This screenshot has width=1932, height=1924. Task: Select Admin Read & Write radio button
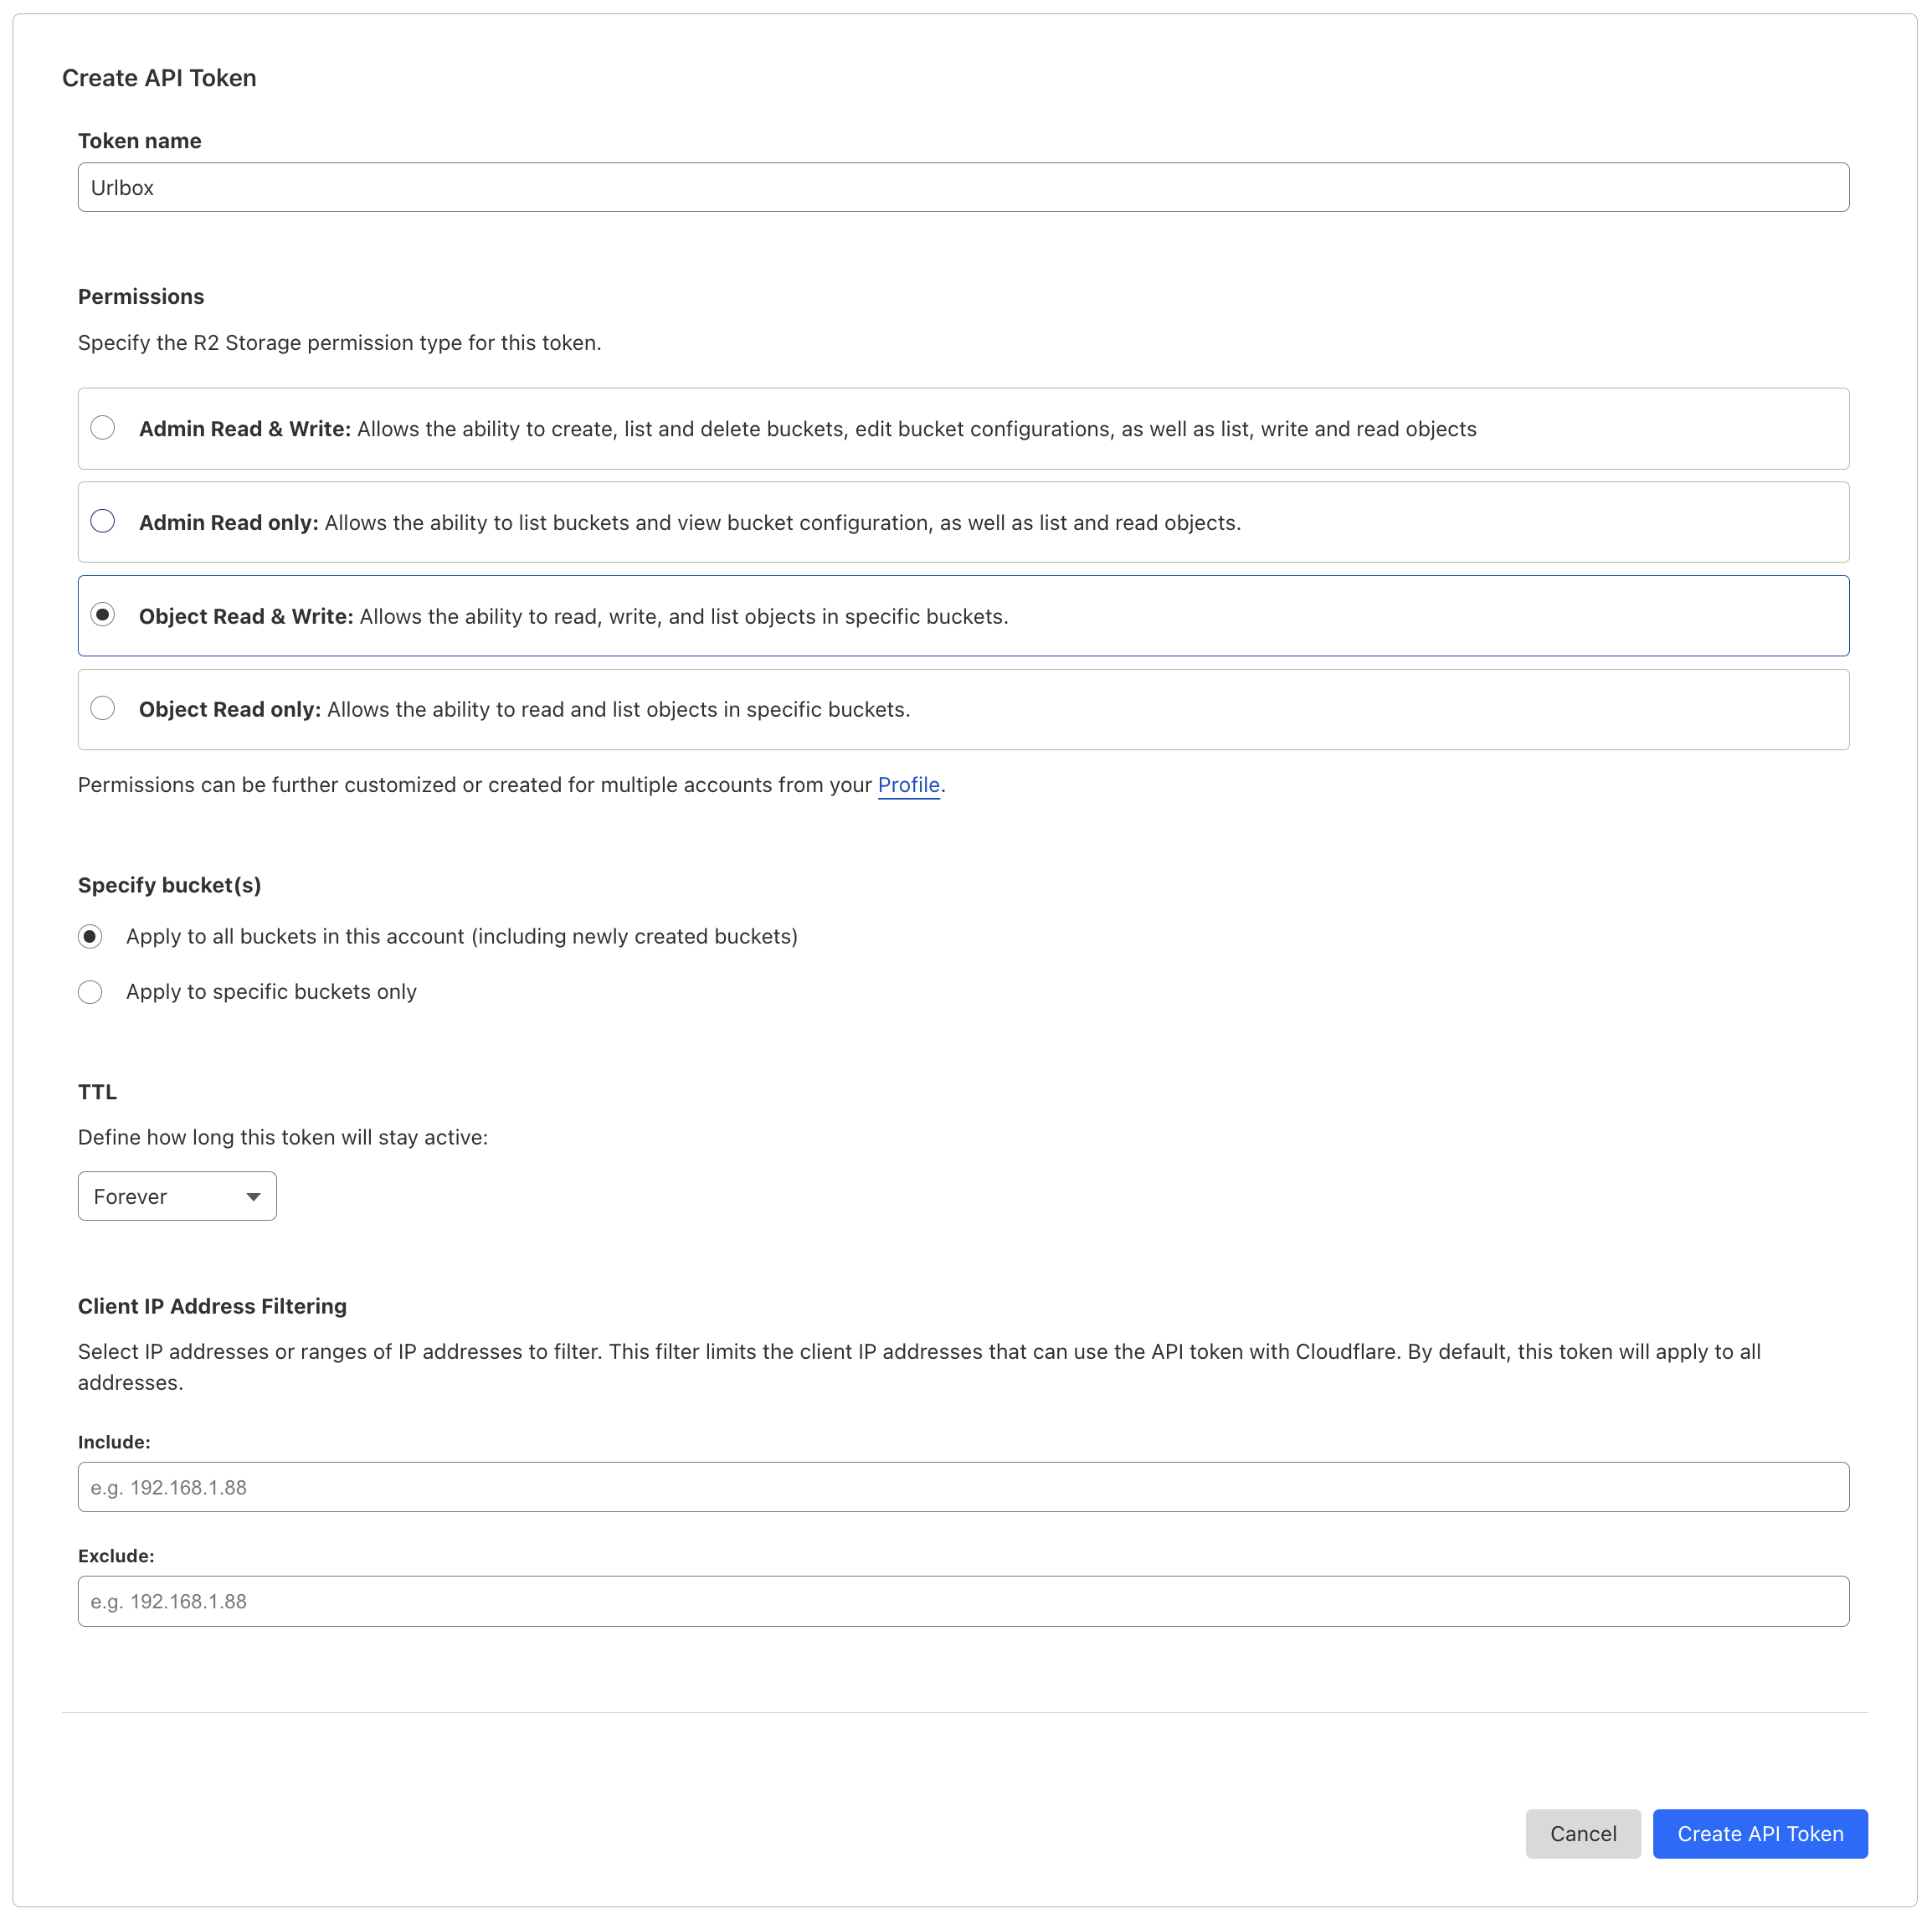click(102, 428)
